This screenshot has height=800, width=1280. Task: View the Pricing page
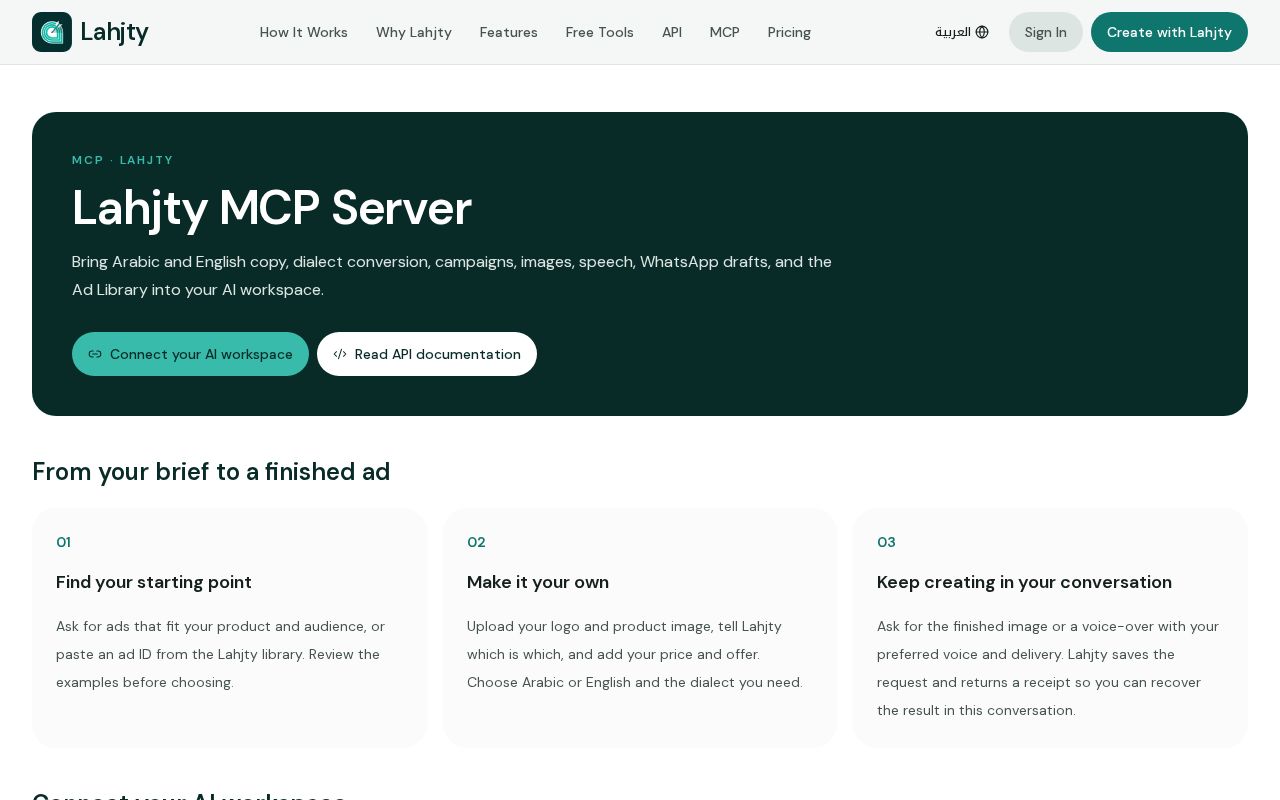click(790, 32)
